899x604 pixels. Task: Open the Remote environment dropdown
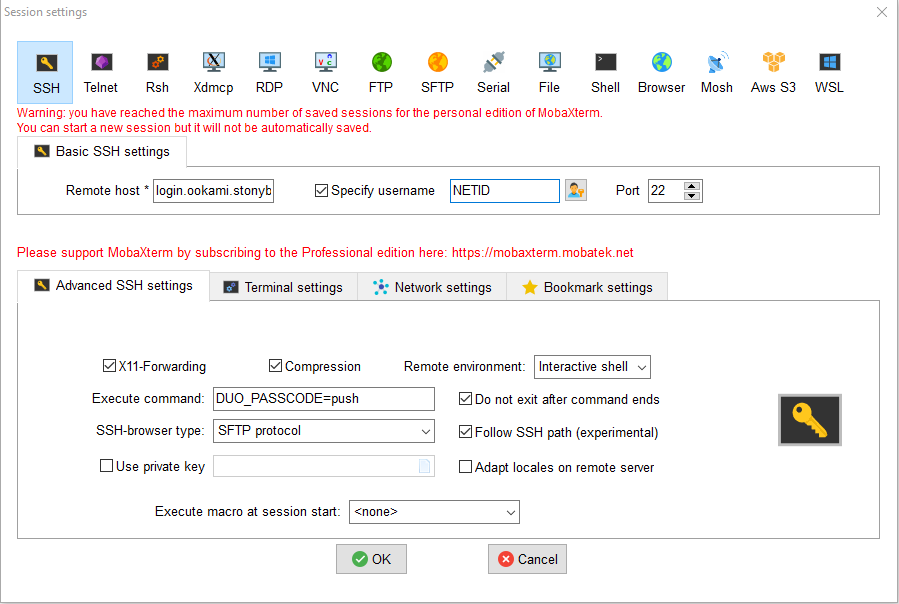pos(592,367)
